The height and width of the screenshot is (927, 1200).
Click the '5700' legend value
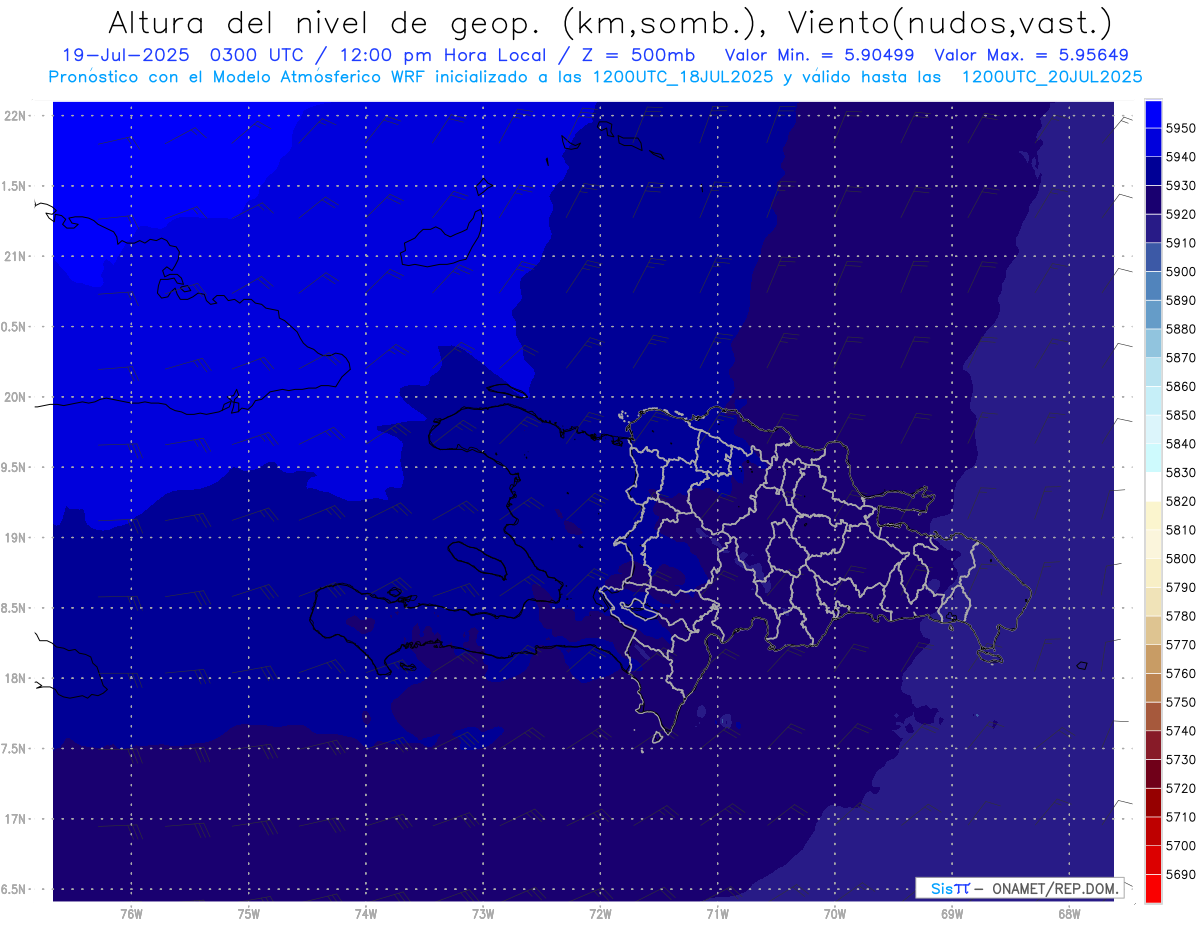(x=1181, y=846)
